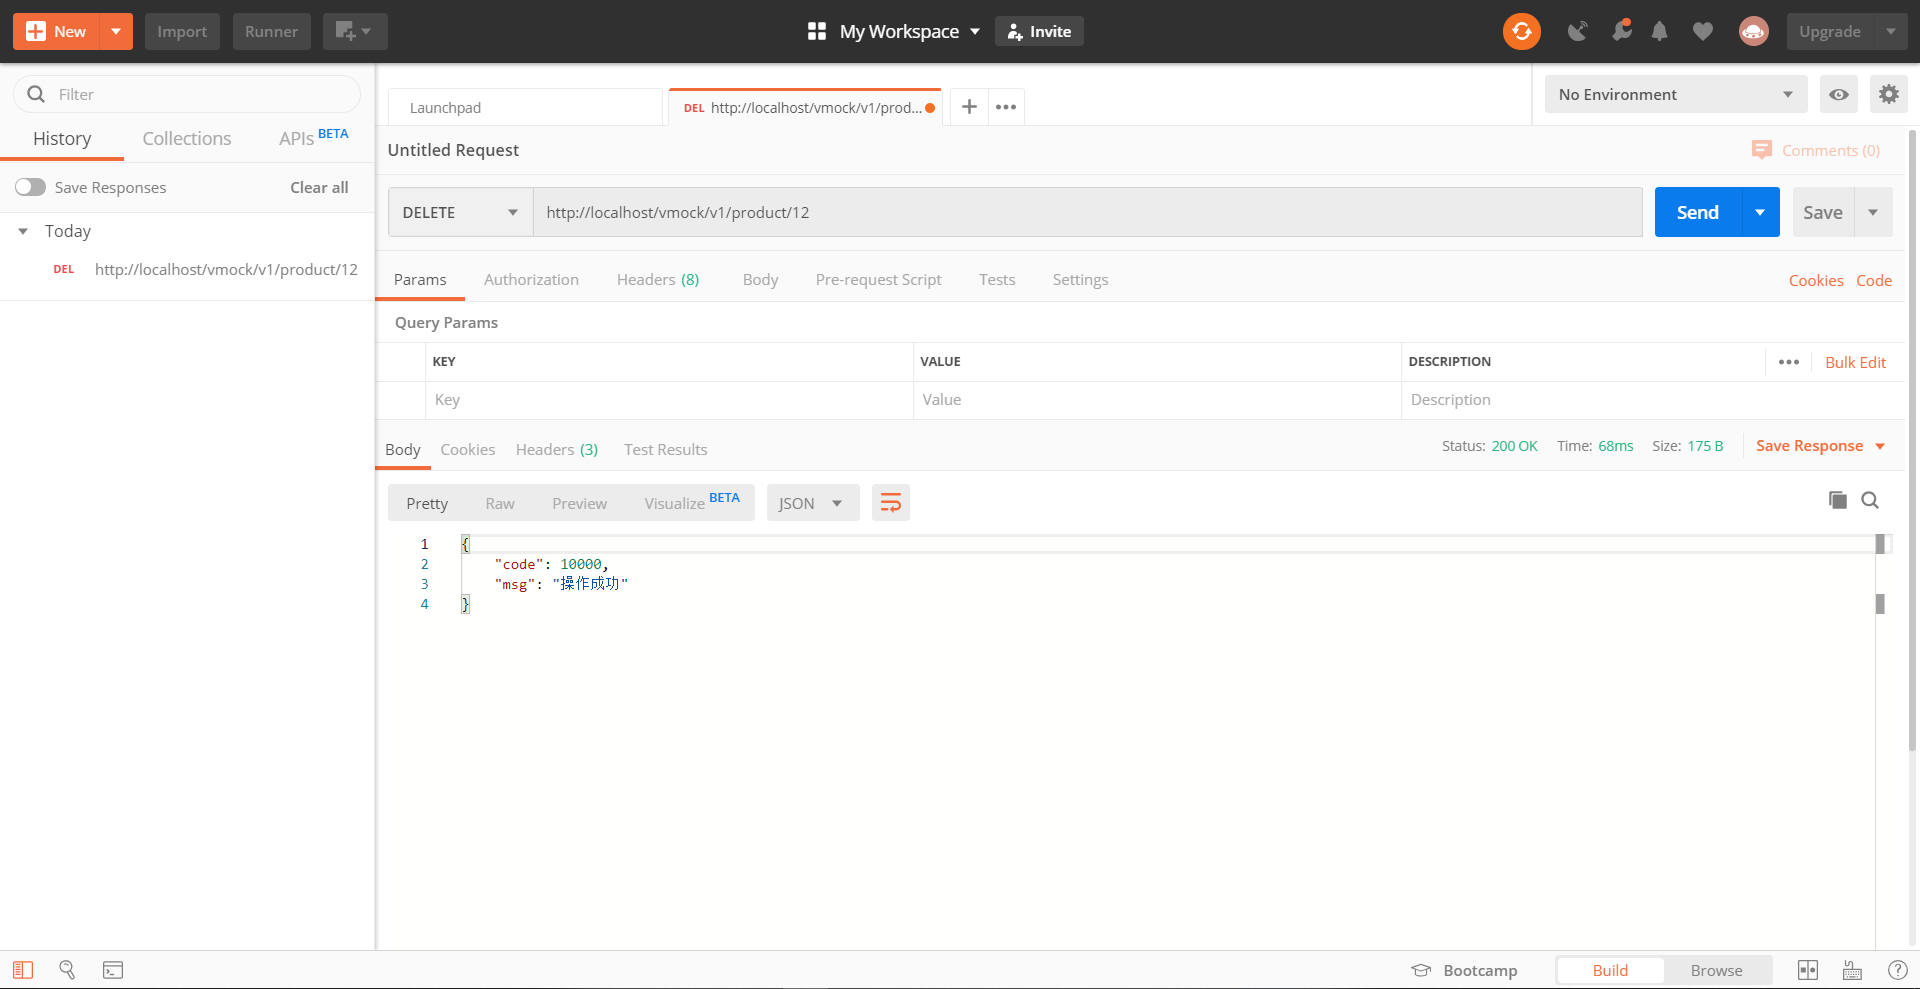This screenshot has width=1920, height=989.
Task: Click the Runner button
Action: [x=271, y=32]
